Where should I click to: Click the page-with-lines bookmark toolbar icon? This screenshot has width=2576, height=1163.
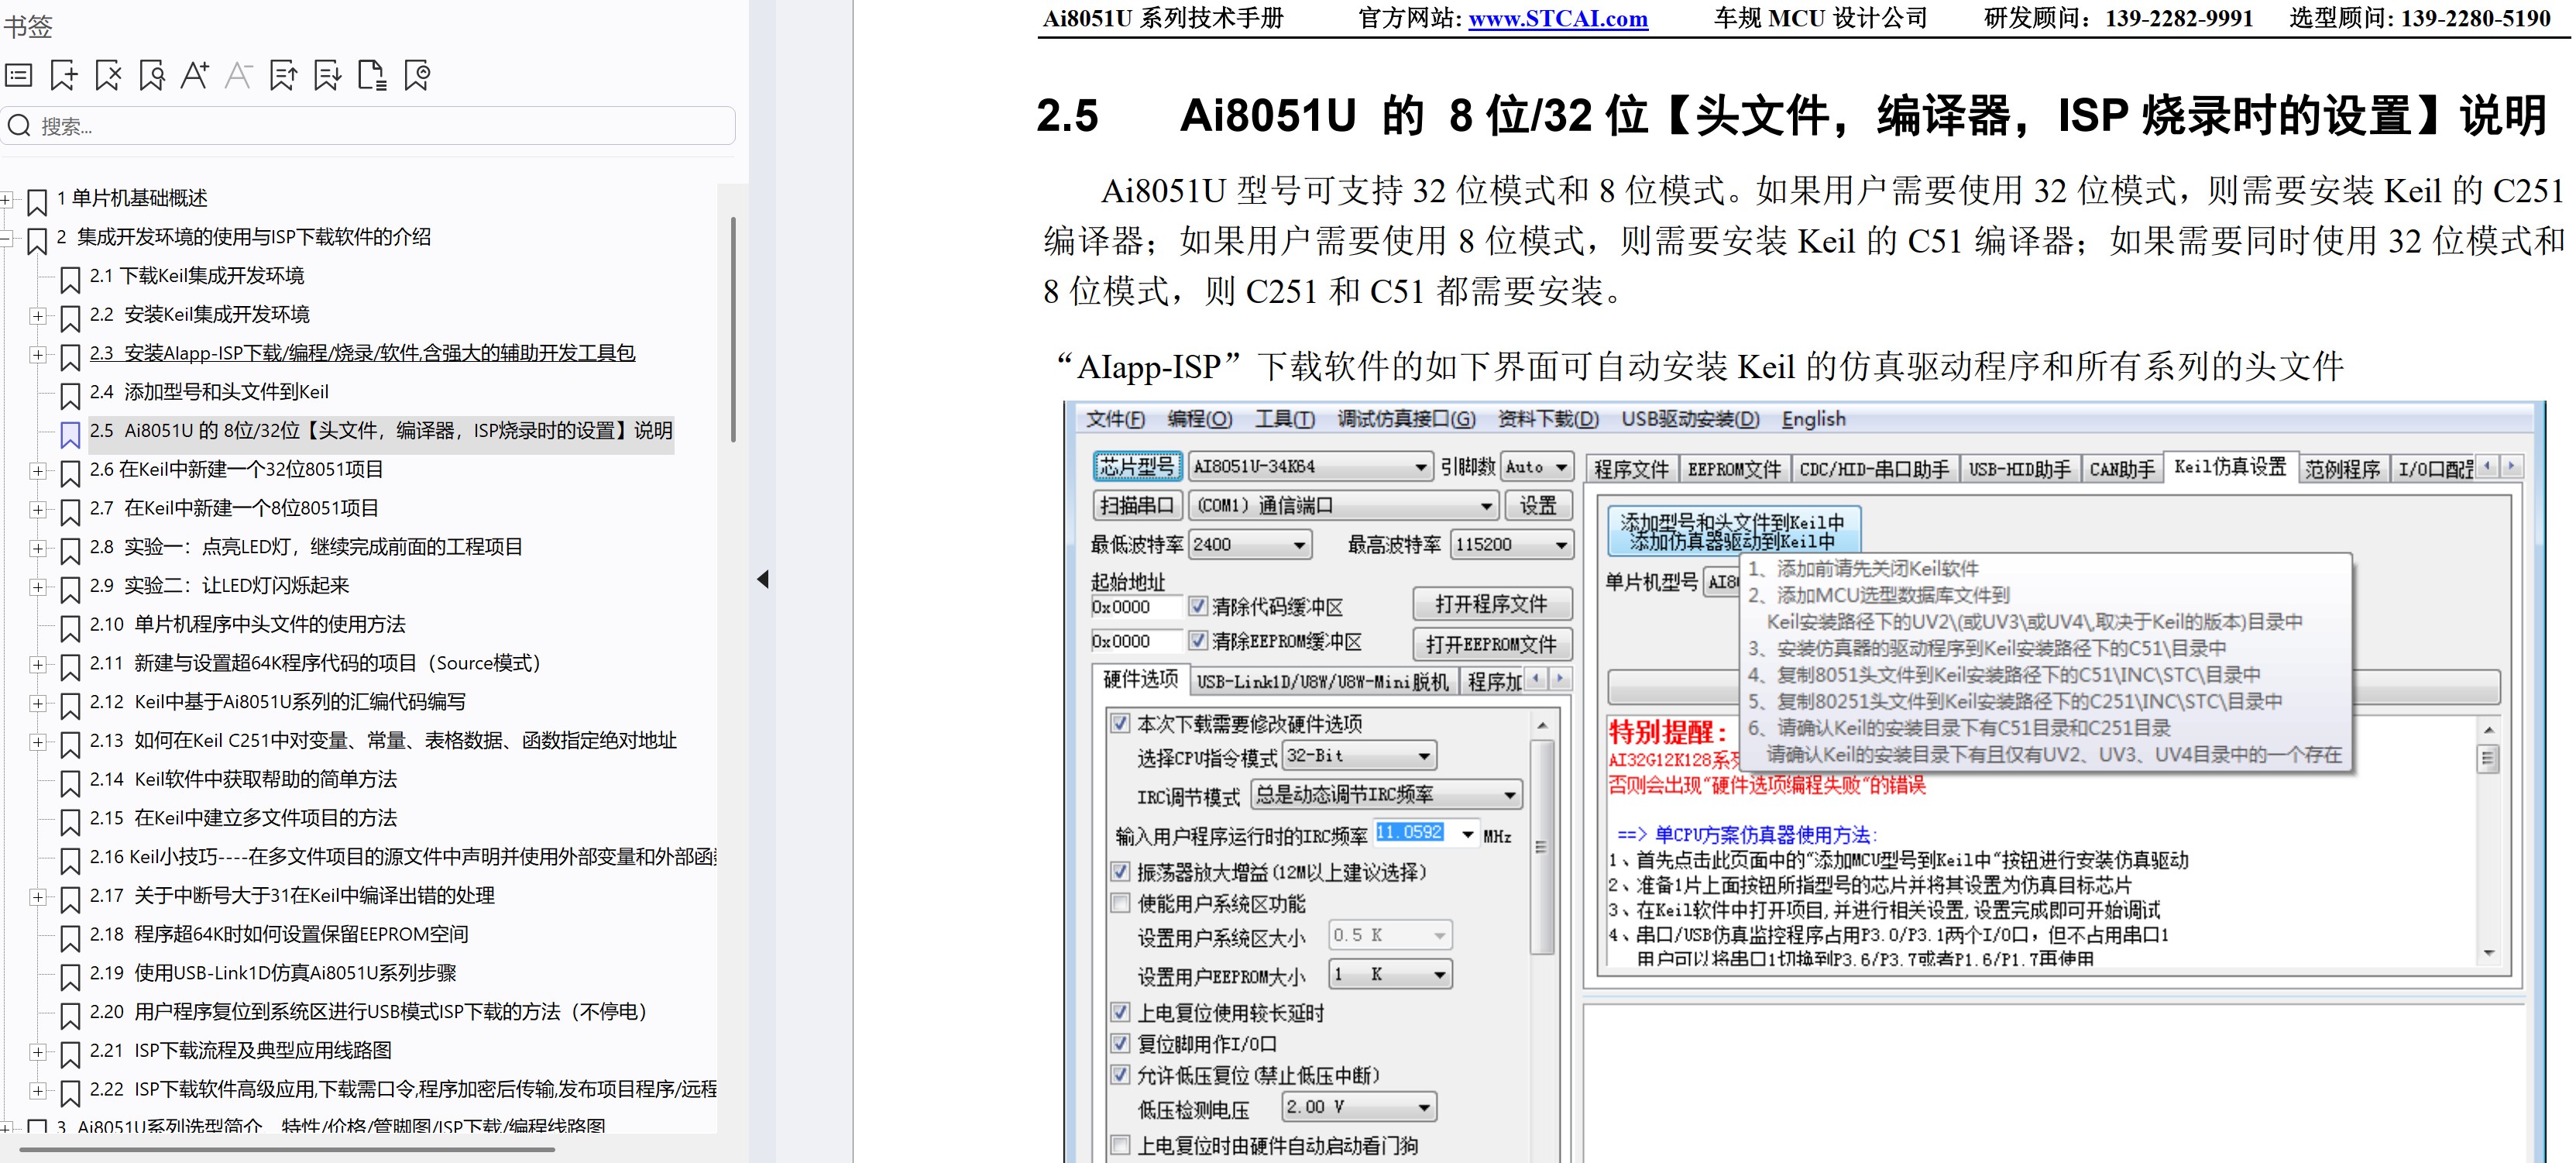click(372, 75)
